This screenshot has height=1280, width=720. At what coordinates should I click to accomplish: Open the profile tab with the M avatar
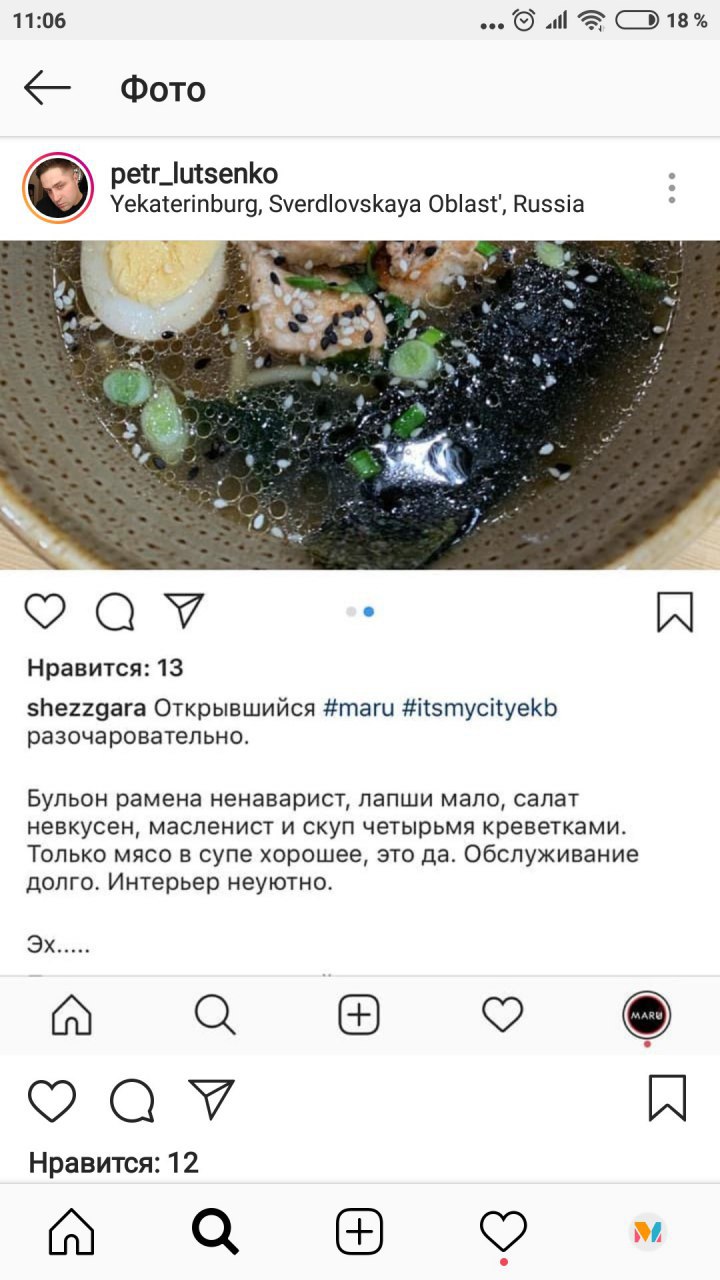click(648, 1231)
